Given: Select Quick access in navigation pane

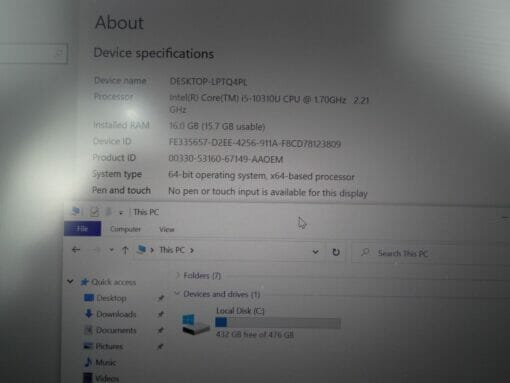Looking at the screenshot, I should (113, 282).
